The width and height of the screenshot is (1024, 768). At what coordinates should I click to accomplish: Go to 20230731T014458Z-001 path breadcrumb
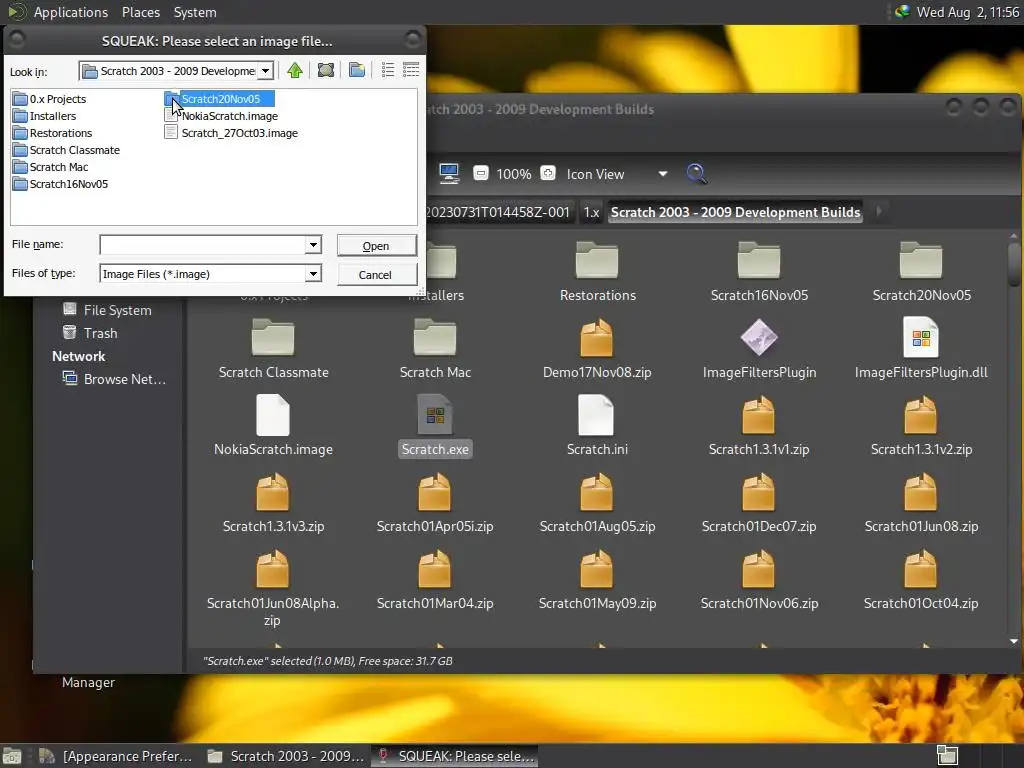(x=498, y=212)
